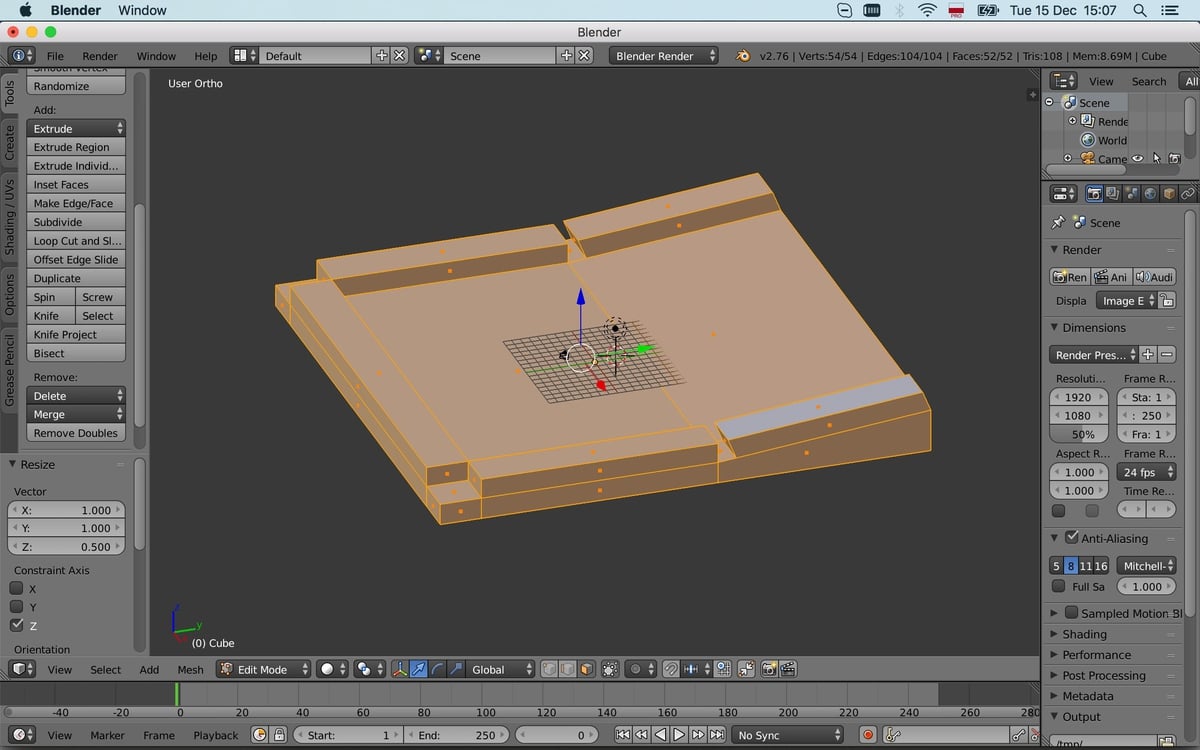Image resolution: width=1200 pixels, height=750 pixels.
Task: Click the pin icon beside Scene
Action: pos(1058,223)
